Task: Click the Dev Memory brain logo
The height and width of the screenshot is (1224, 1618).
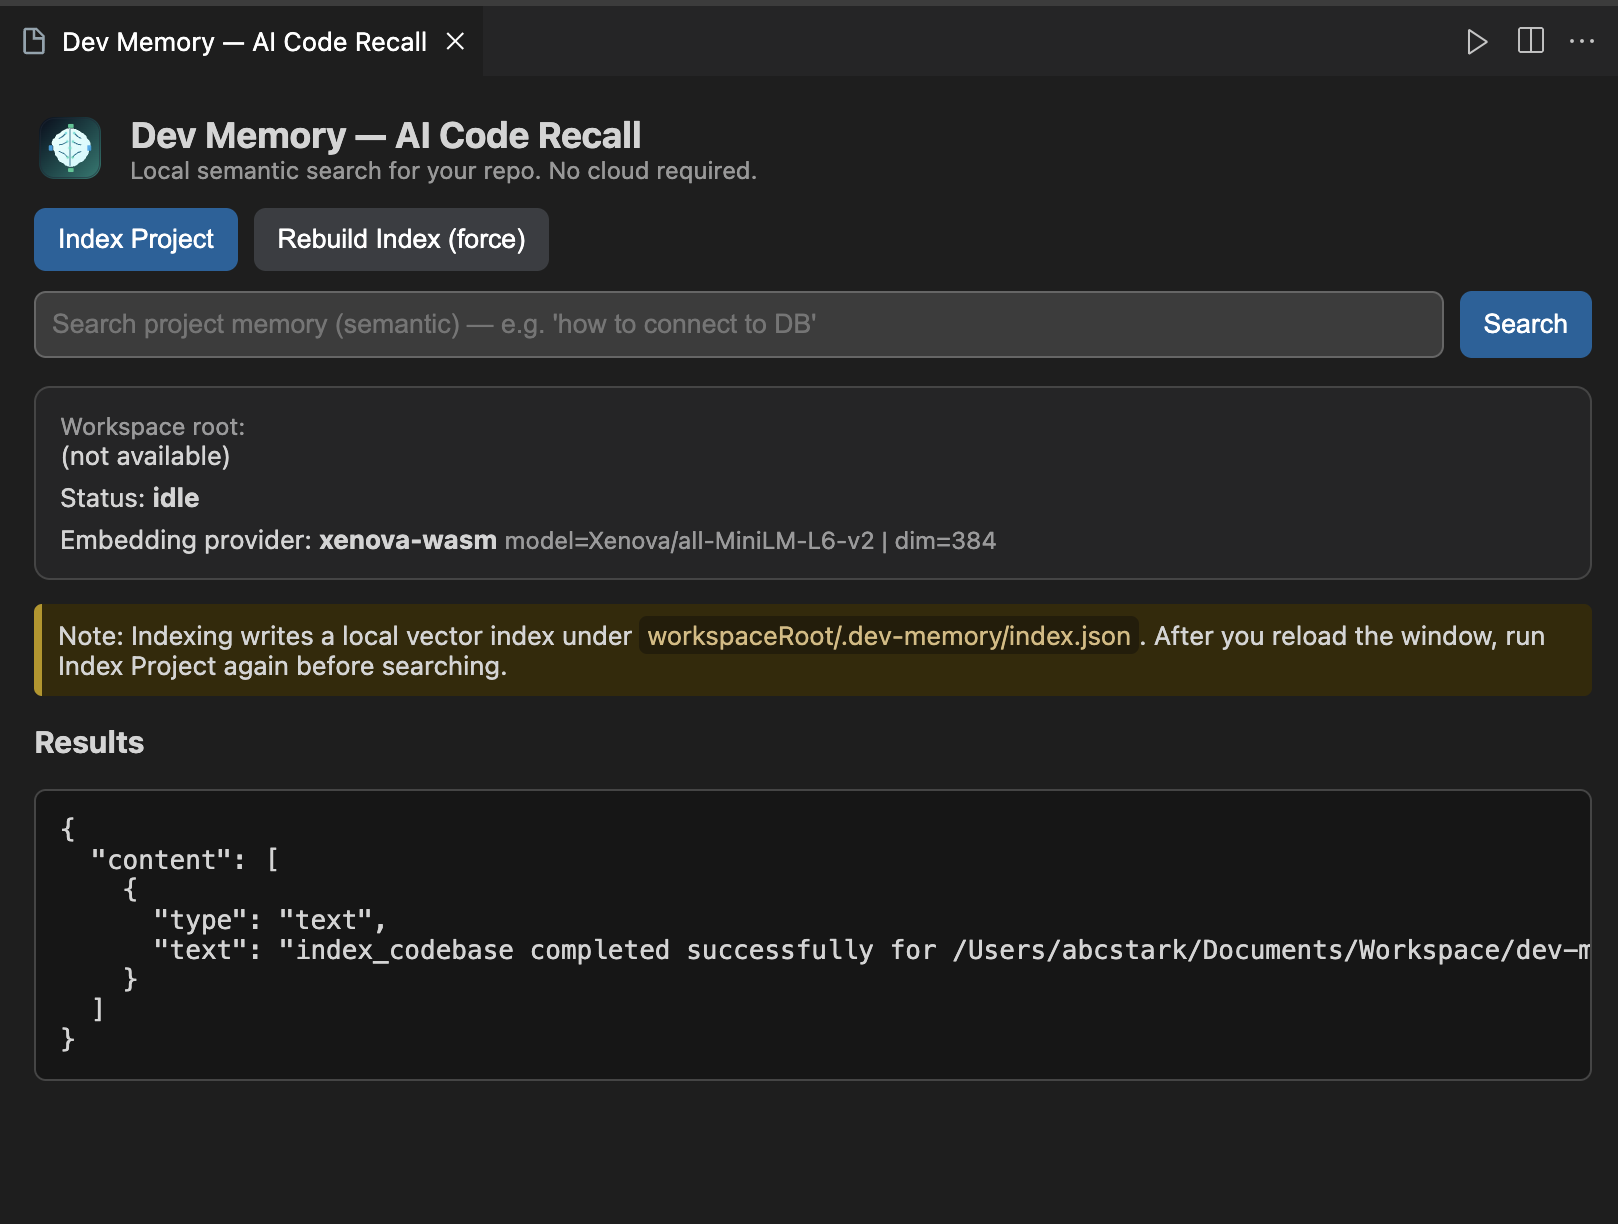Action: 70,148
